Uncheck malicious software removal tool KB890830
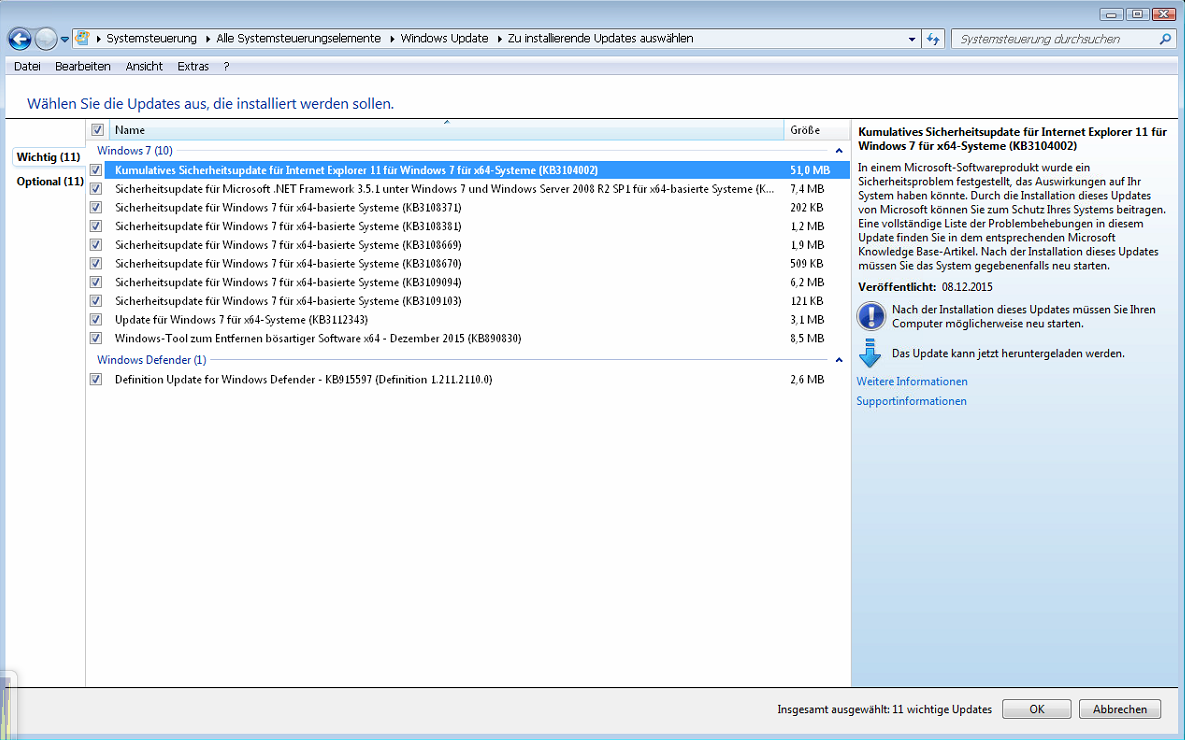 96,339
